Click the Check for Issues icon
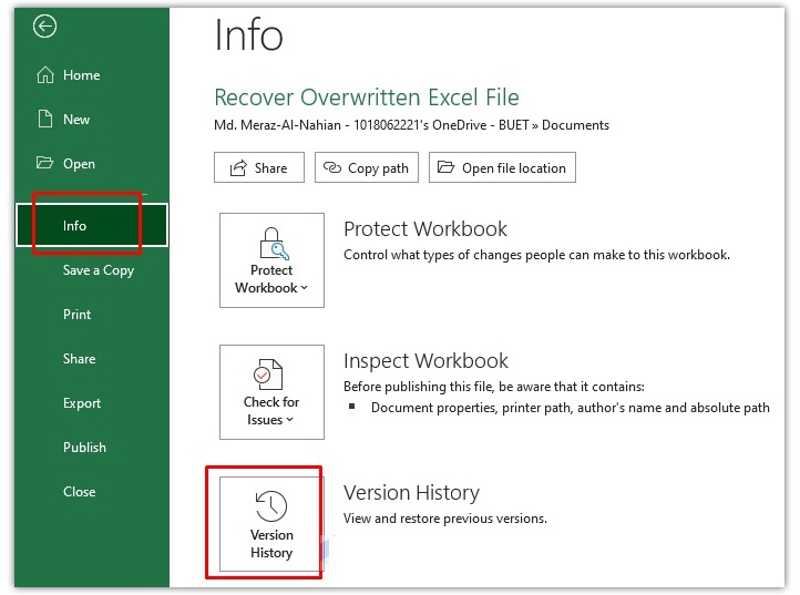The width and height of the screenshot is (800, 595). point(270,372)
